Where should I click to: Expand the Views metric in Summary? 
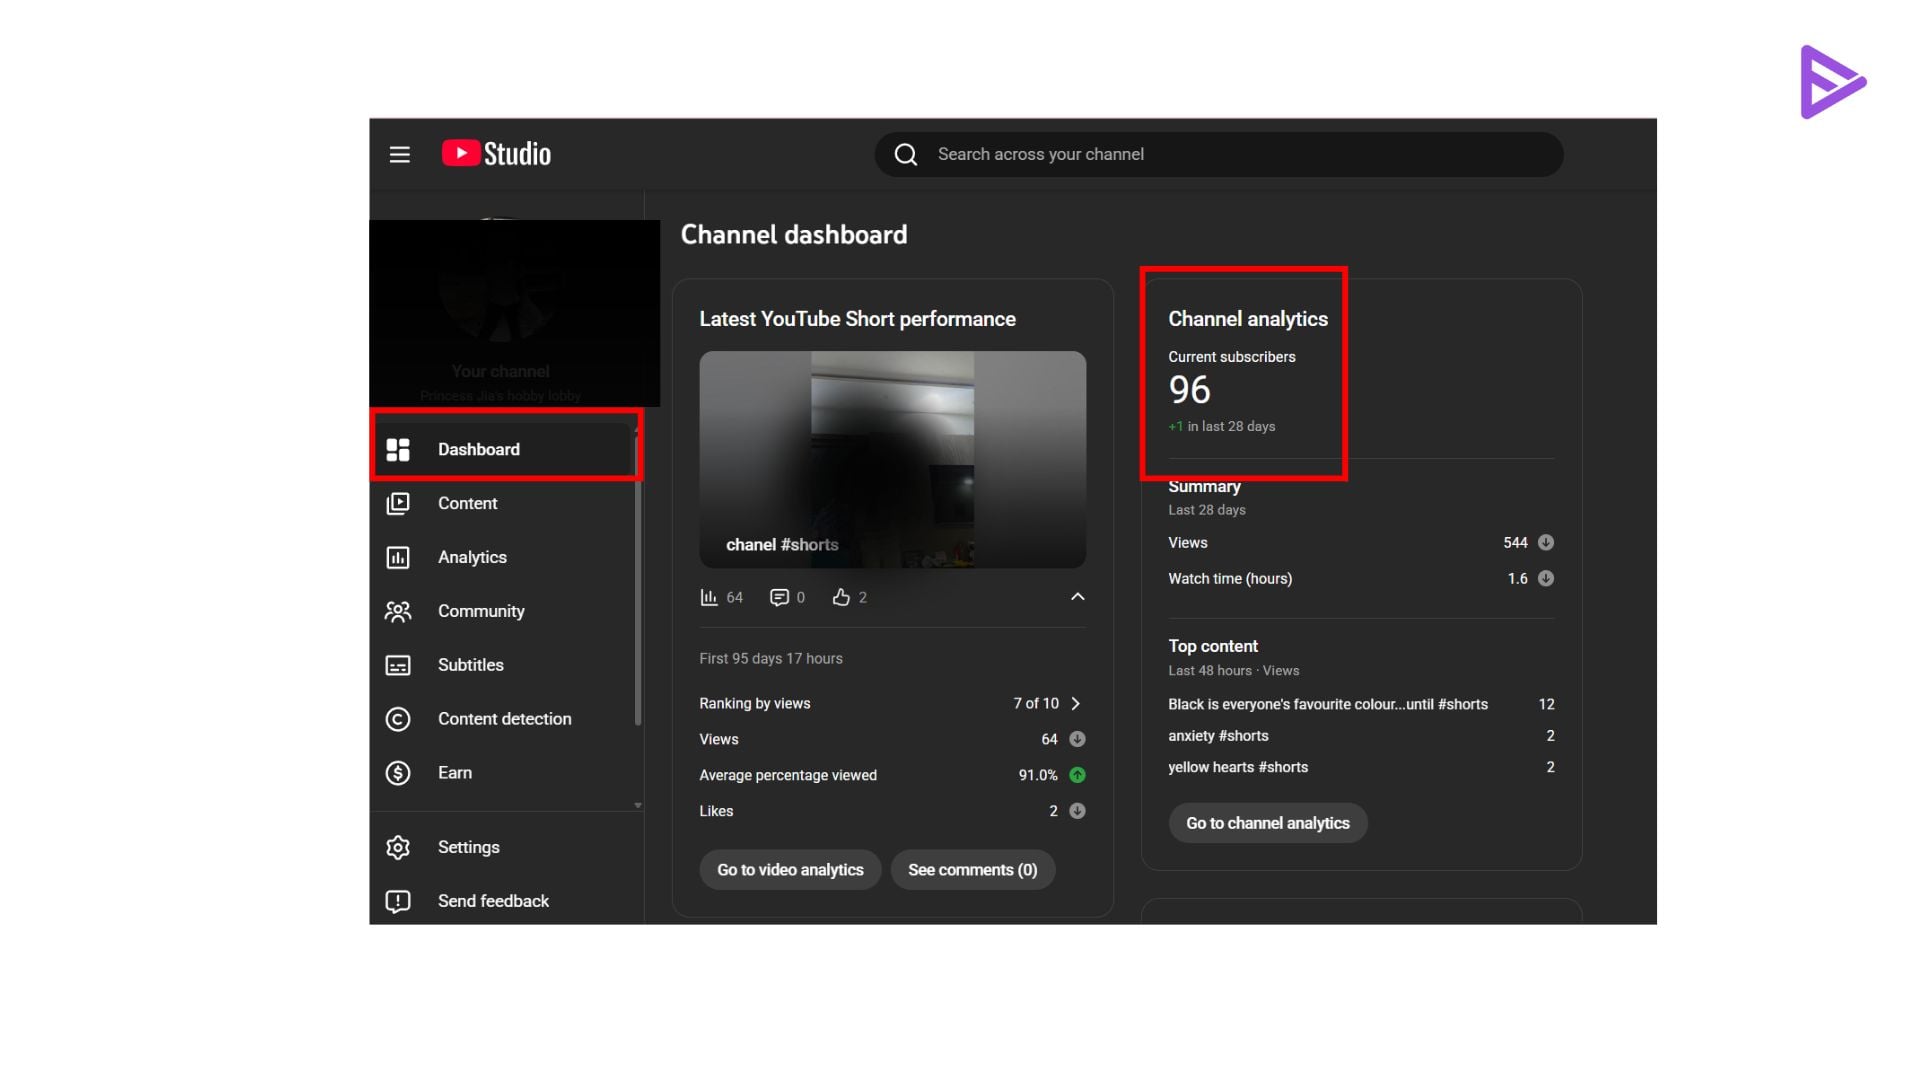tap(1545, 542)
